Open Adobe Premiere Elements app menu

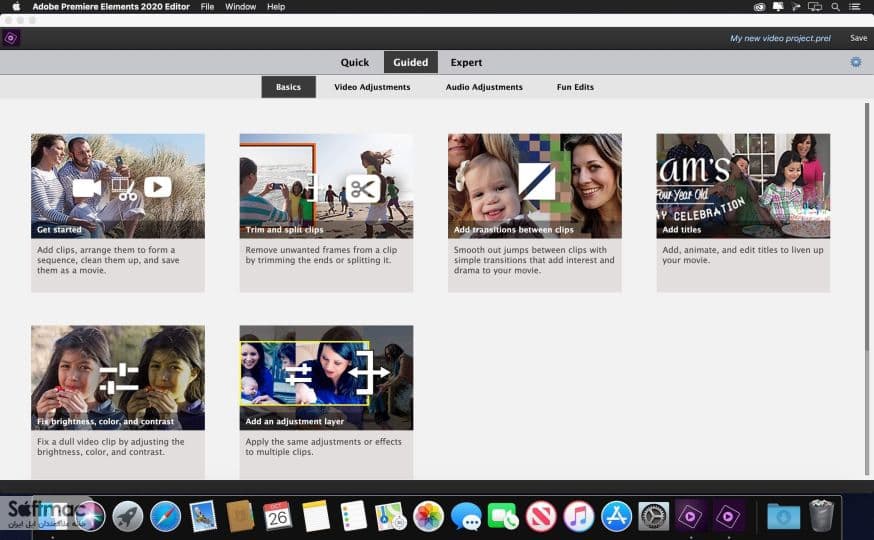point(111,7)
